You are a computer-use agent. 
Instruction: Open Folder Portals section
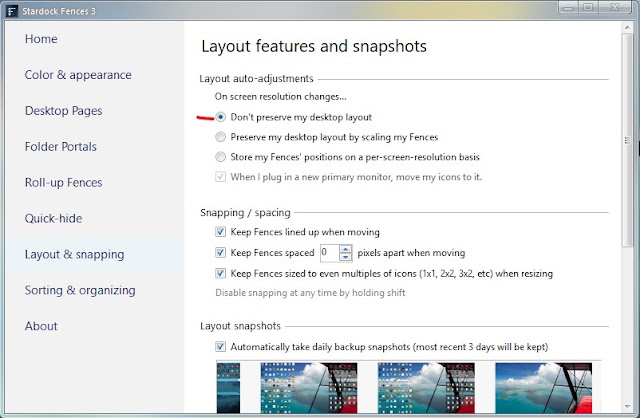click(x=60, y=147)
